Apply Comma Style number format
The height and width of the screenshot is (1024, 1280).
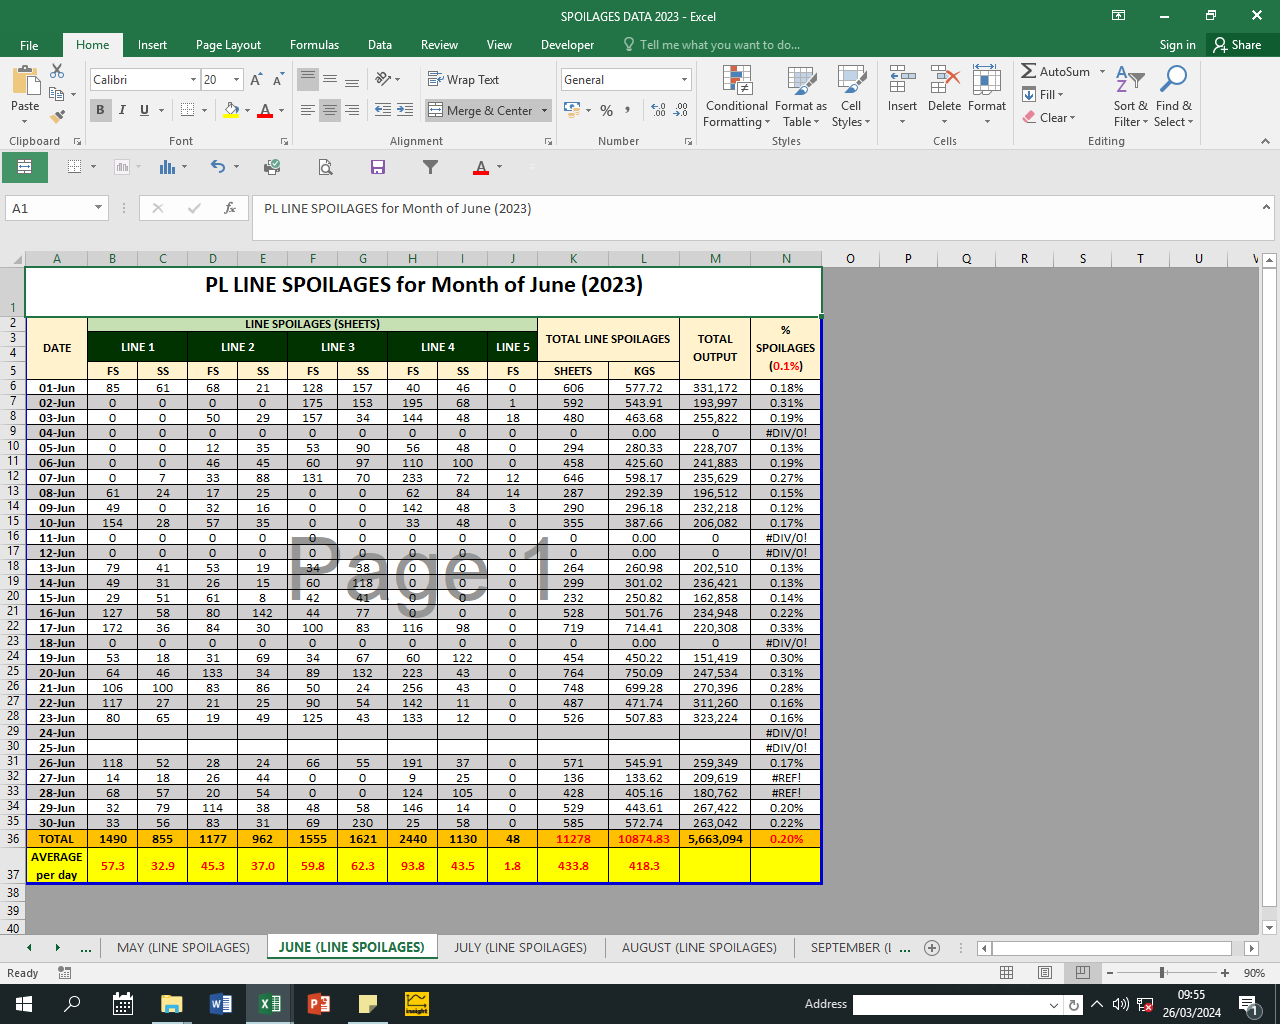pyautogui.click(x=628, y=110)
